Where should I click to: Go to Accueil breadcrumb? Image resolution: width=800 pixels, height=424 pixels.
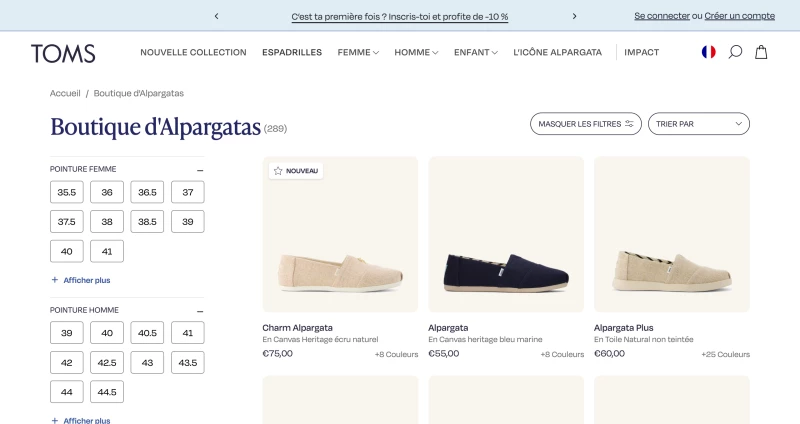[x=65, y=93]
